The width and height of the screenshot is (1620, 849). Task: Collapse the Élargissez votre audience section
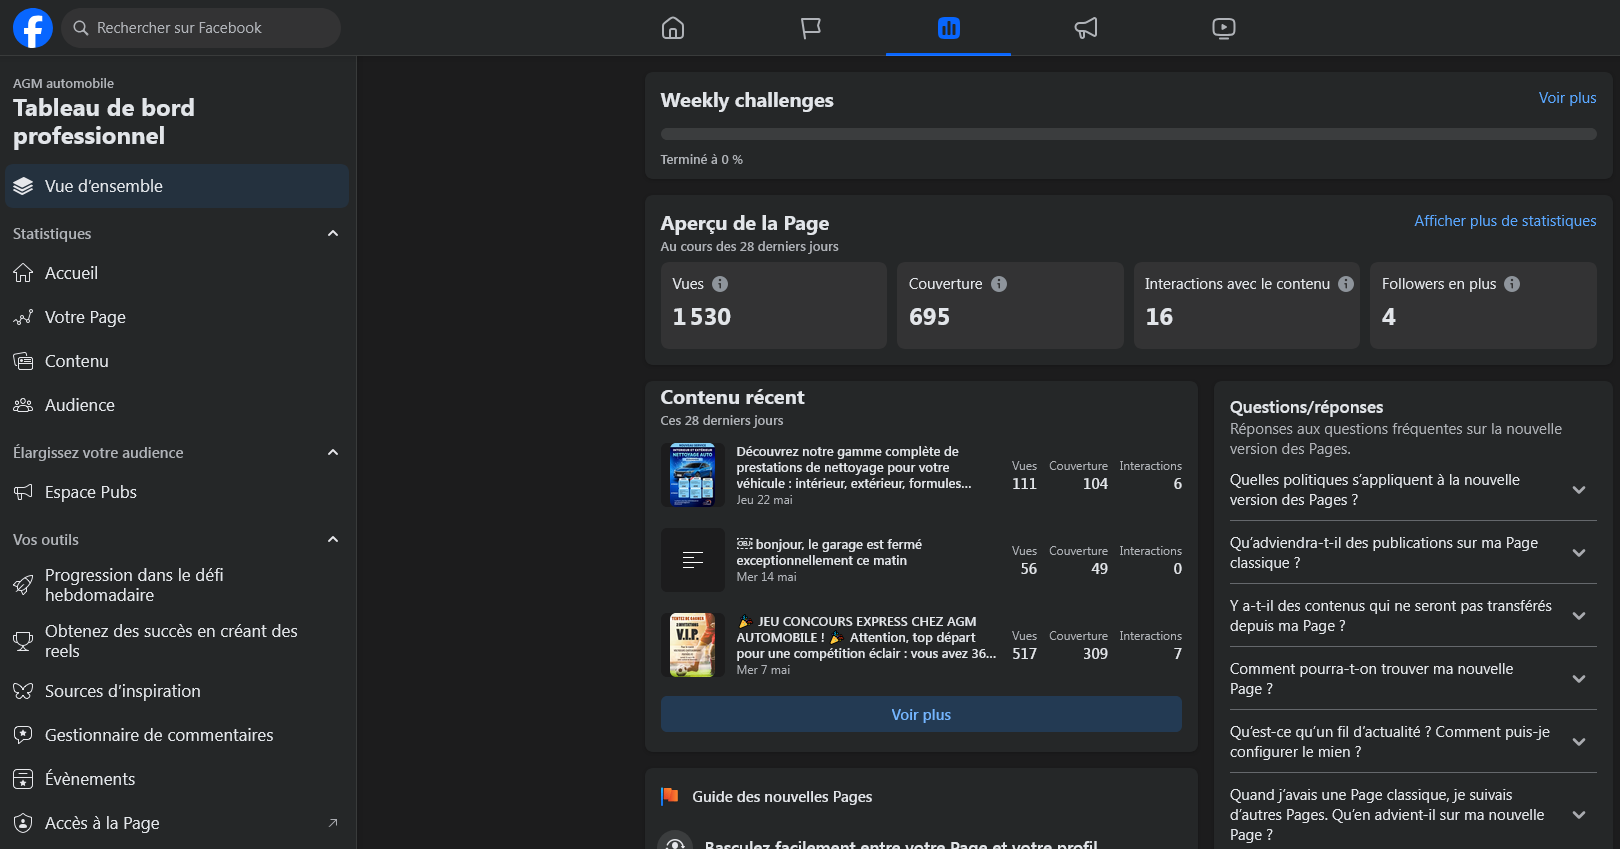[333, 452]
